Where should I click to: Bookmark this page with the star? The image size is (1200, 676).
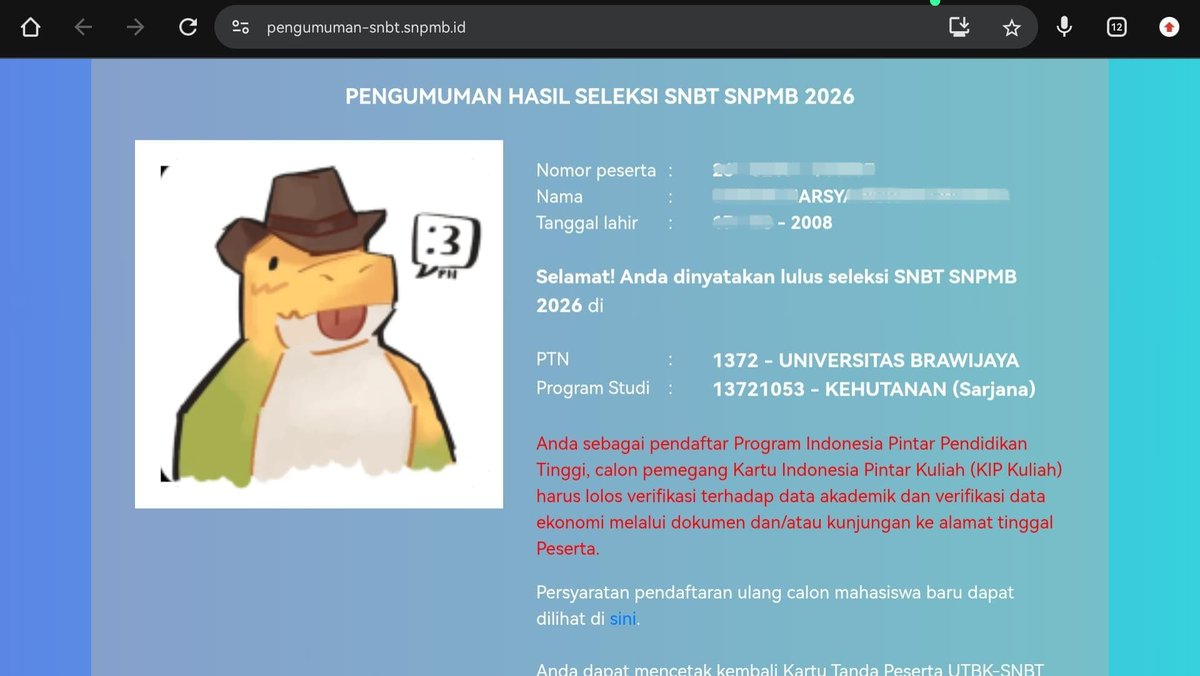pyautogui.click(x=1012, y=28)
